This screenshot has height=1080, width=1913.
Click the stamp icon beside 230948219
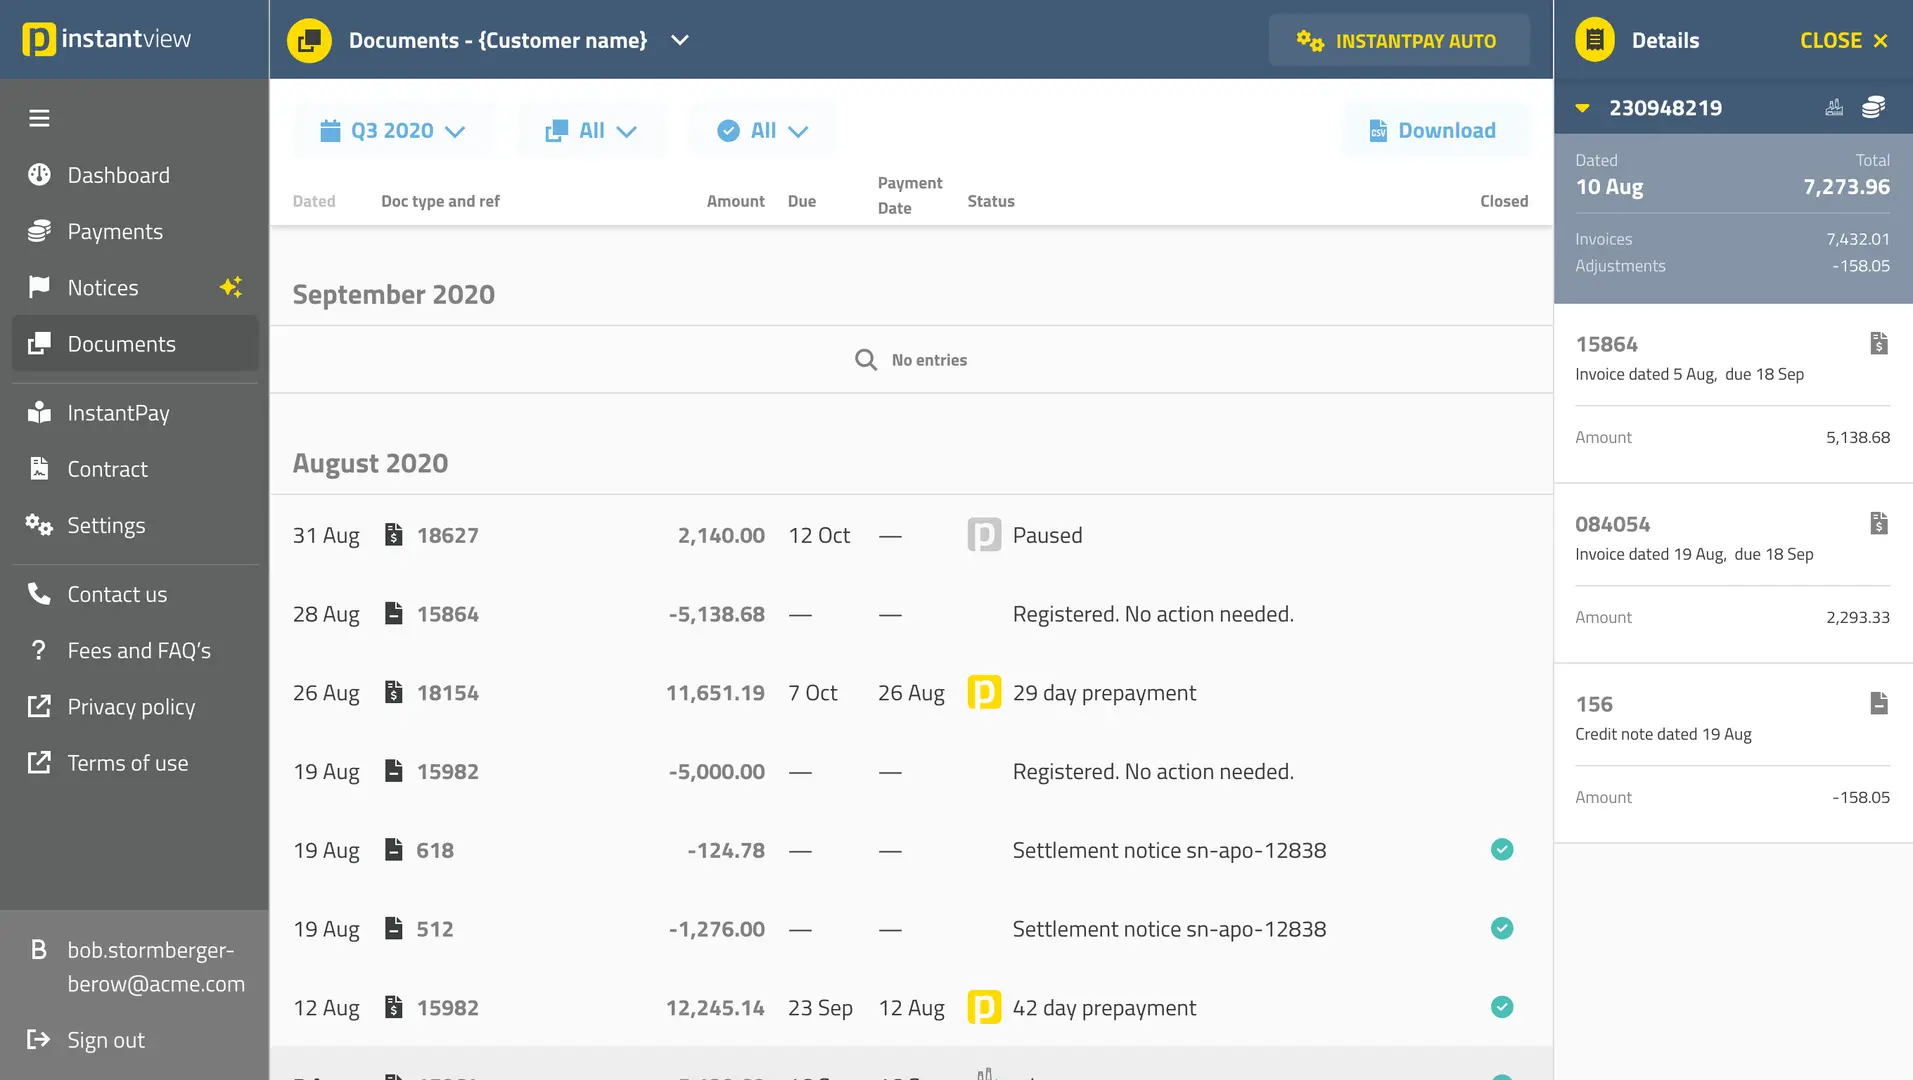[1834, 108]
